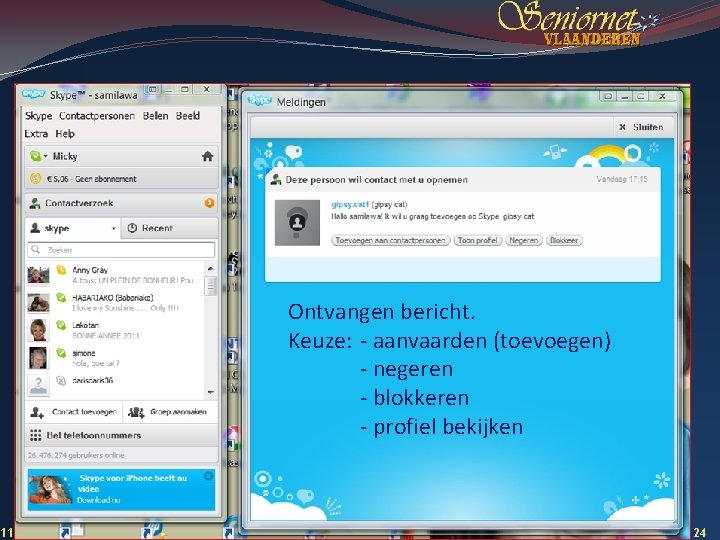
Task: Click the Skype Home house icon
Action: tap(208, 157)
